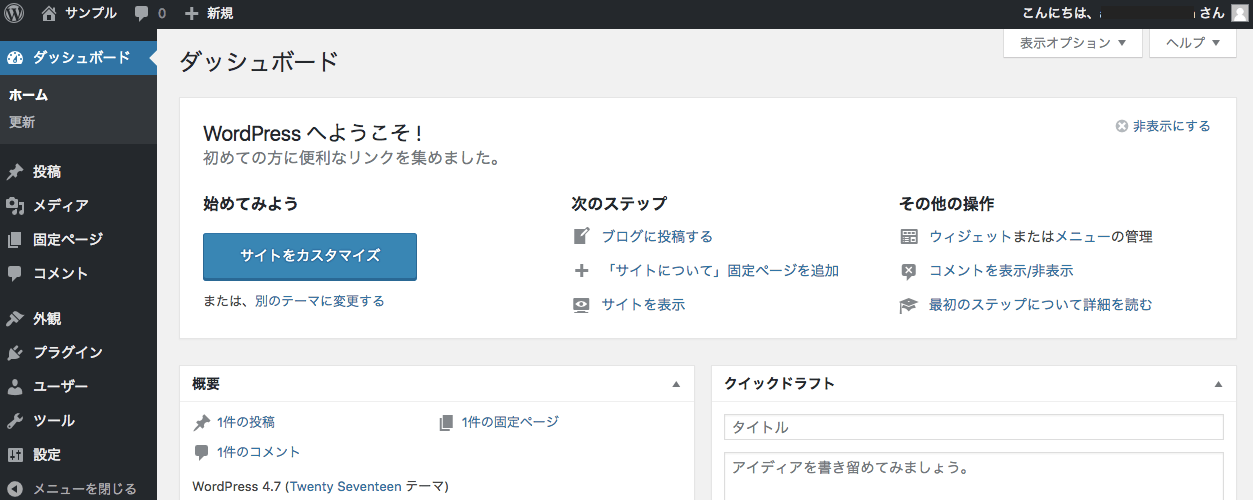1253x500 pixels.
Task: Select 固定ページ in the sidebar menu
Action: (x=67, y=240)
